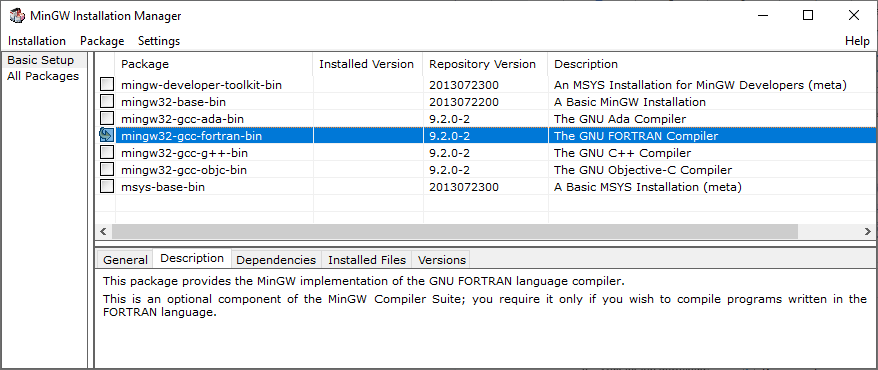878x370 pixels.
Task: Sort by the Package column header
Action: coord(214,64)
